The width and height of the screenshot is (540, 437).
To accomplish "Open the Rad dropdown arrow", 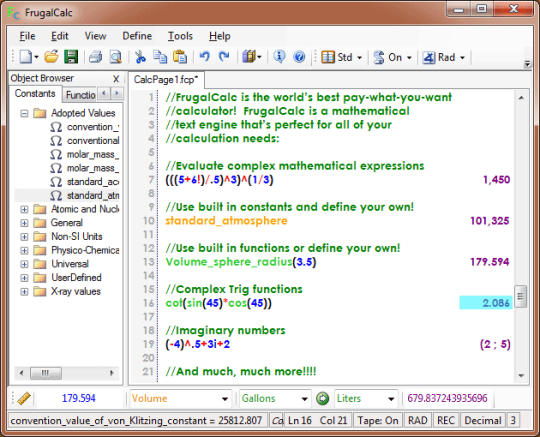I will [x=463, y=58].
